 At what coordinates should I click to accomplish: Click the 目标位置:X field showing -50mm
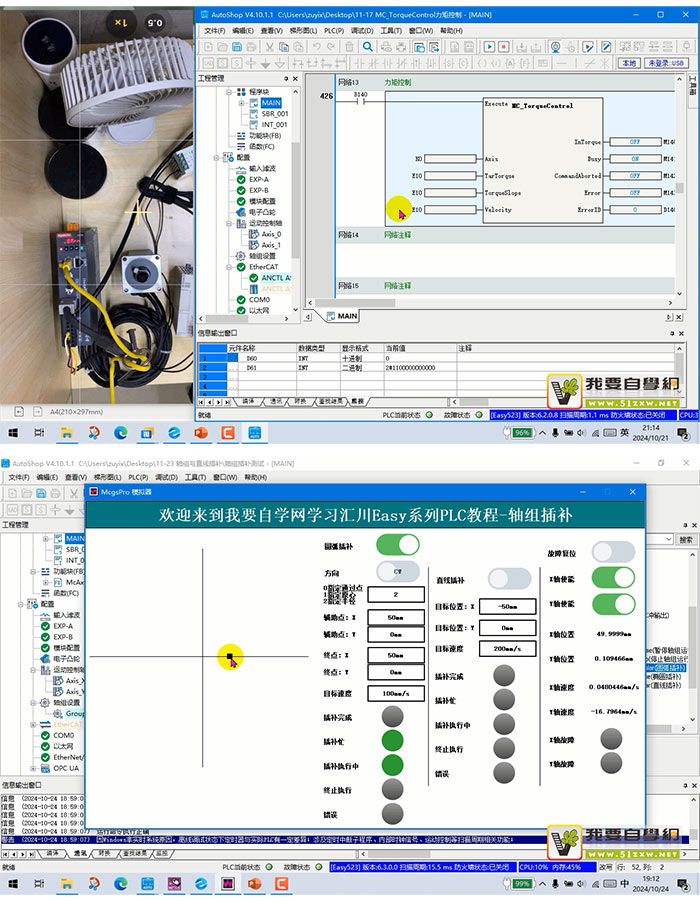tap(507, 606)
